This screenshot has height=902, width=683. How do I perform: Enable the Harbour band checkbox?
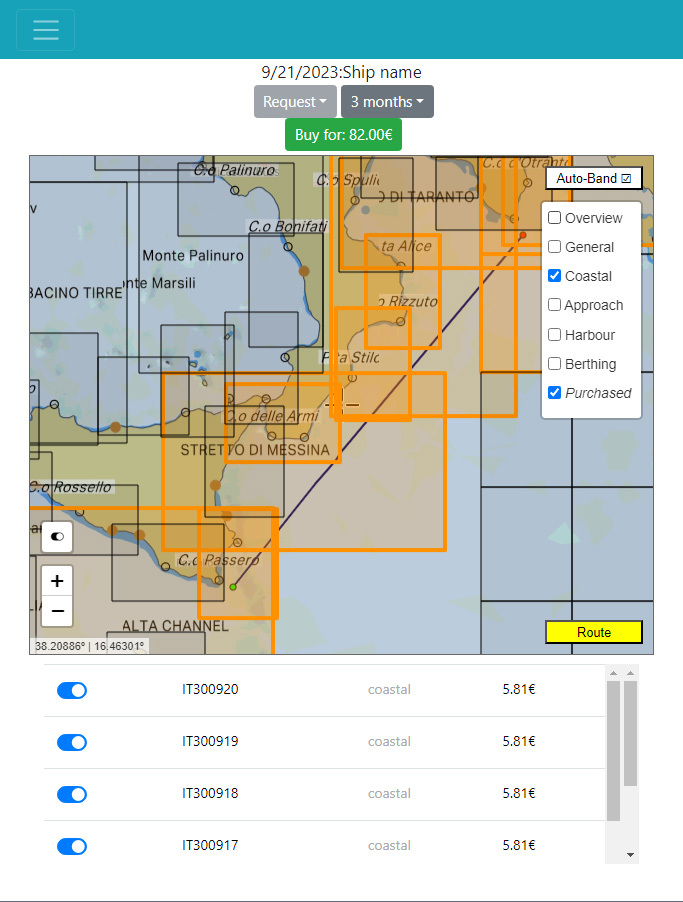[554, 334]
